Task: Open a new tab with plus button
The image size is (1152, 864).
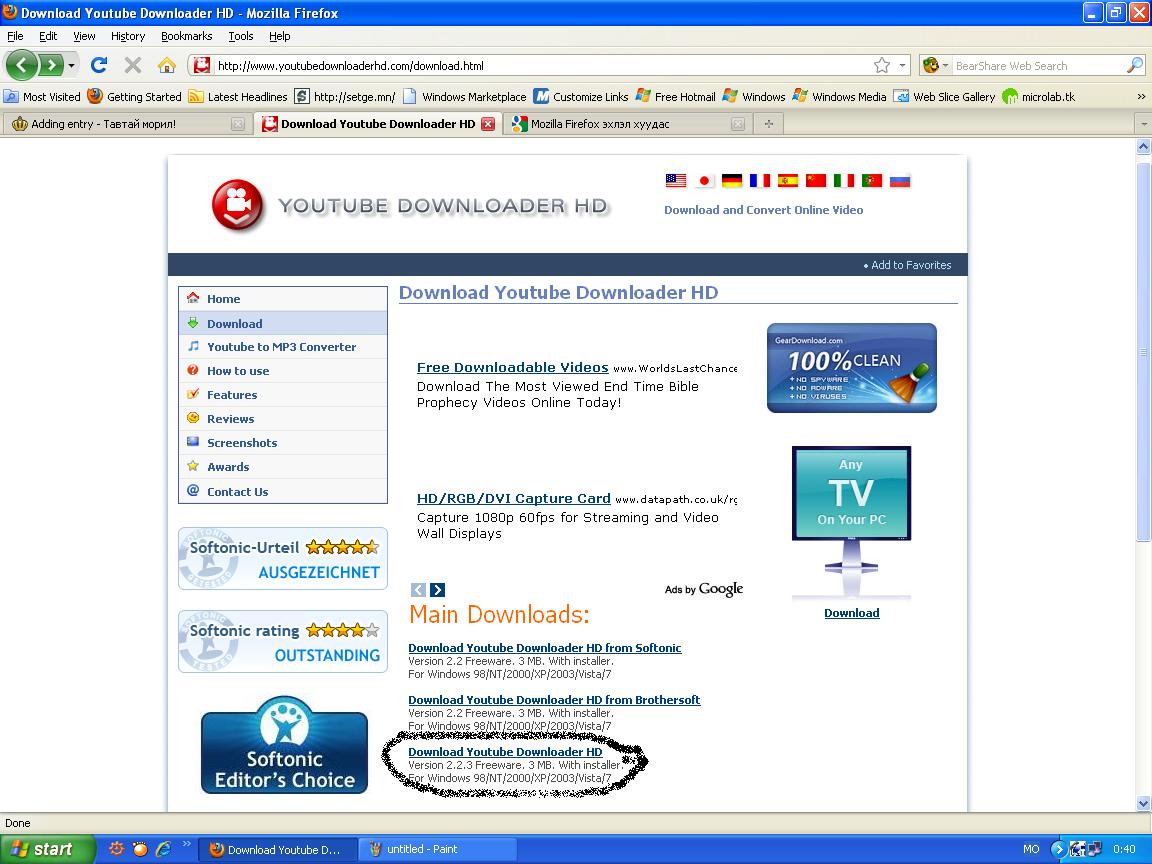Action: (768, 124)
